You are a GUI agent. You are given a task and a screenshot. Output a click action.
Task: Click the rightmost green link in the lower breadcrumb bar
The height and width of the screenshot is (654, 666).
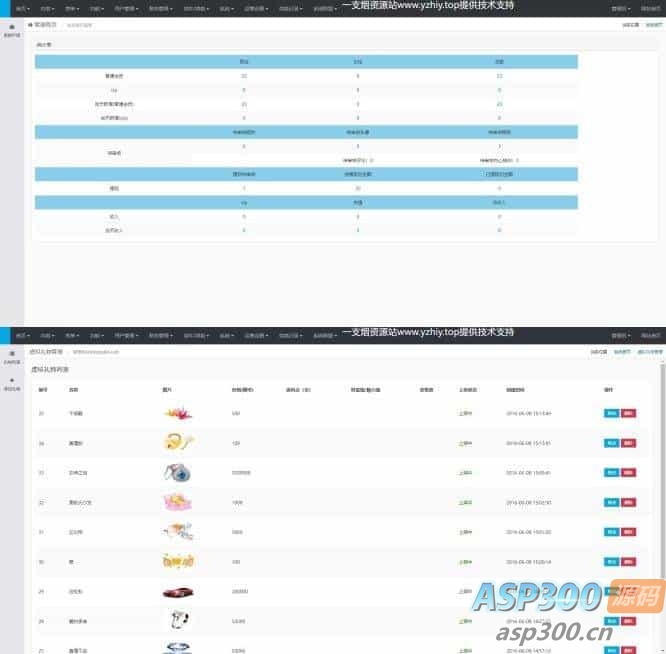point(650,352)
